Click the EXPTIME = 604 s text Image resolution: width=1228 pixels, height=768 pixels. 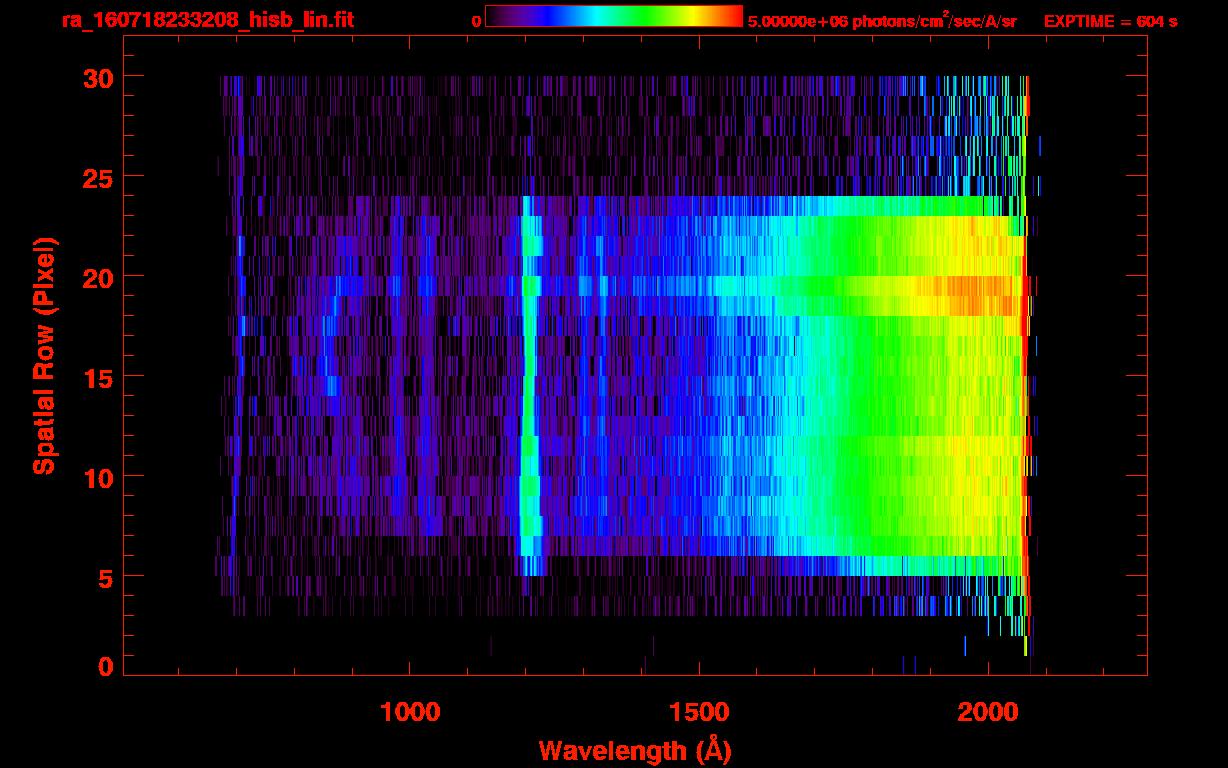(x=1110, y=21)
